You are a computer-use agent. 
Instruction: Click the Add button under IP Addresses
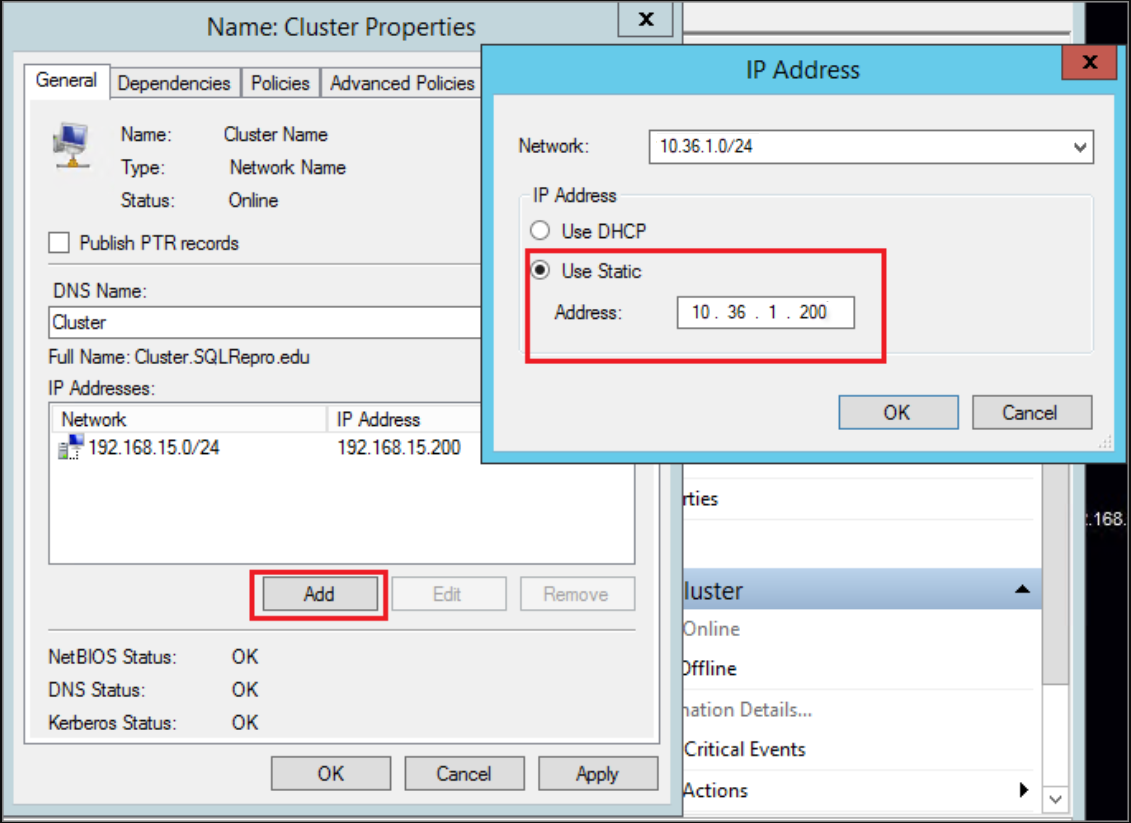pos(318,593)
